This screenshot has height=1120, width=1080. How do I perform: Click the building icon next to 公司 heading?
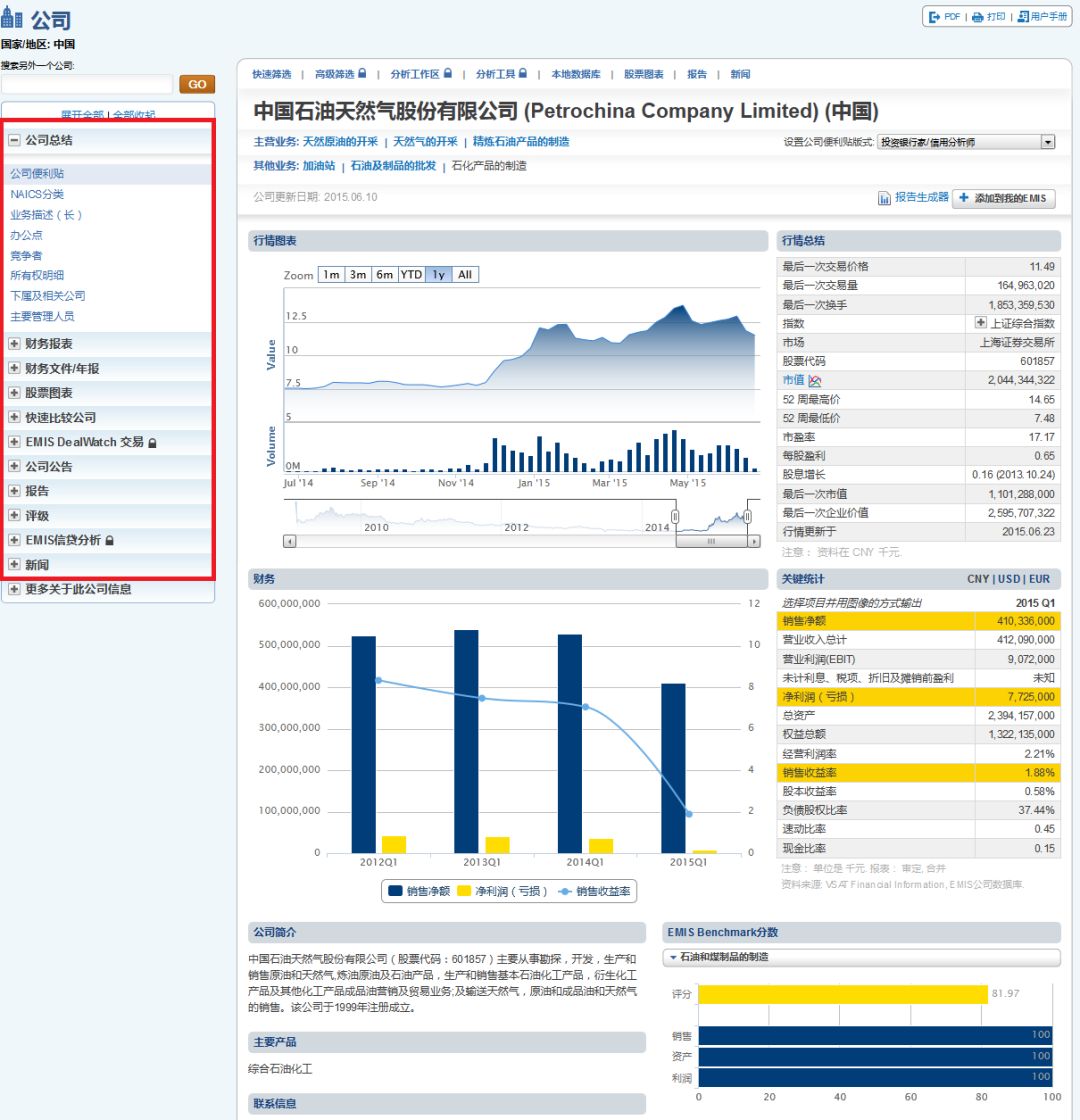point(13,20)
